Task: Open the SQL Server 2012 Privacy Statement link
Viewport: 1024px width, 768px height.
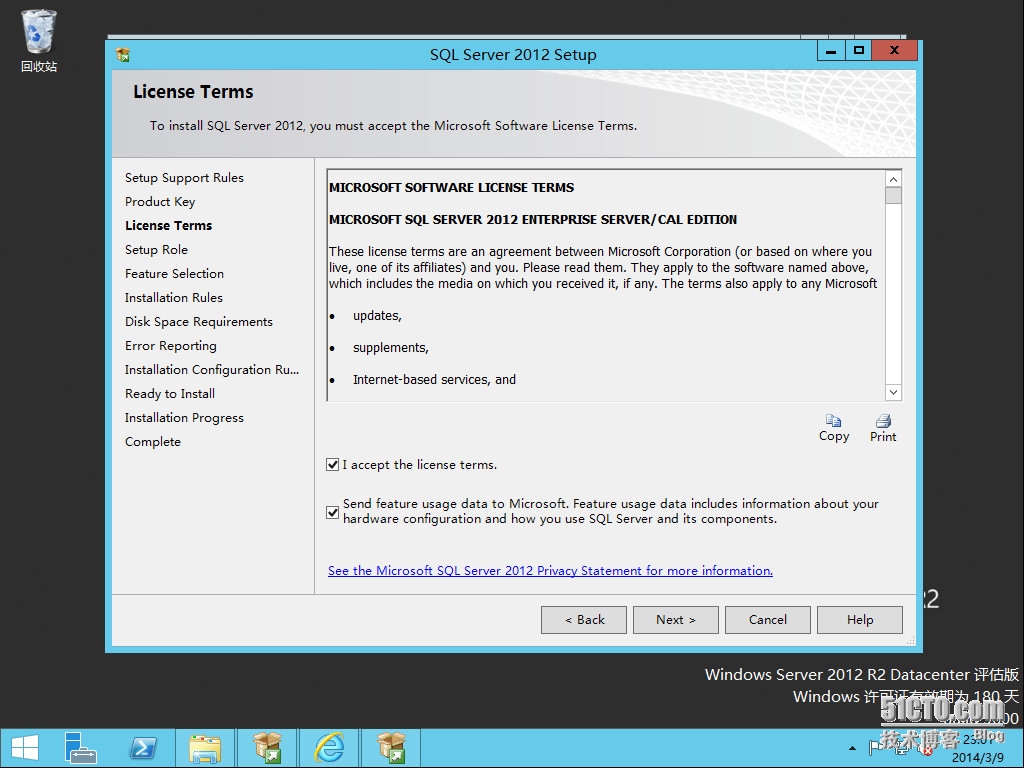Action: click(x=550, y=571)
